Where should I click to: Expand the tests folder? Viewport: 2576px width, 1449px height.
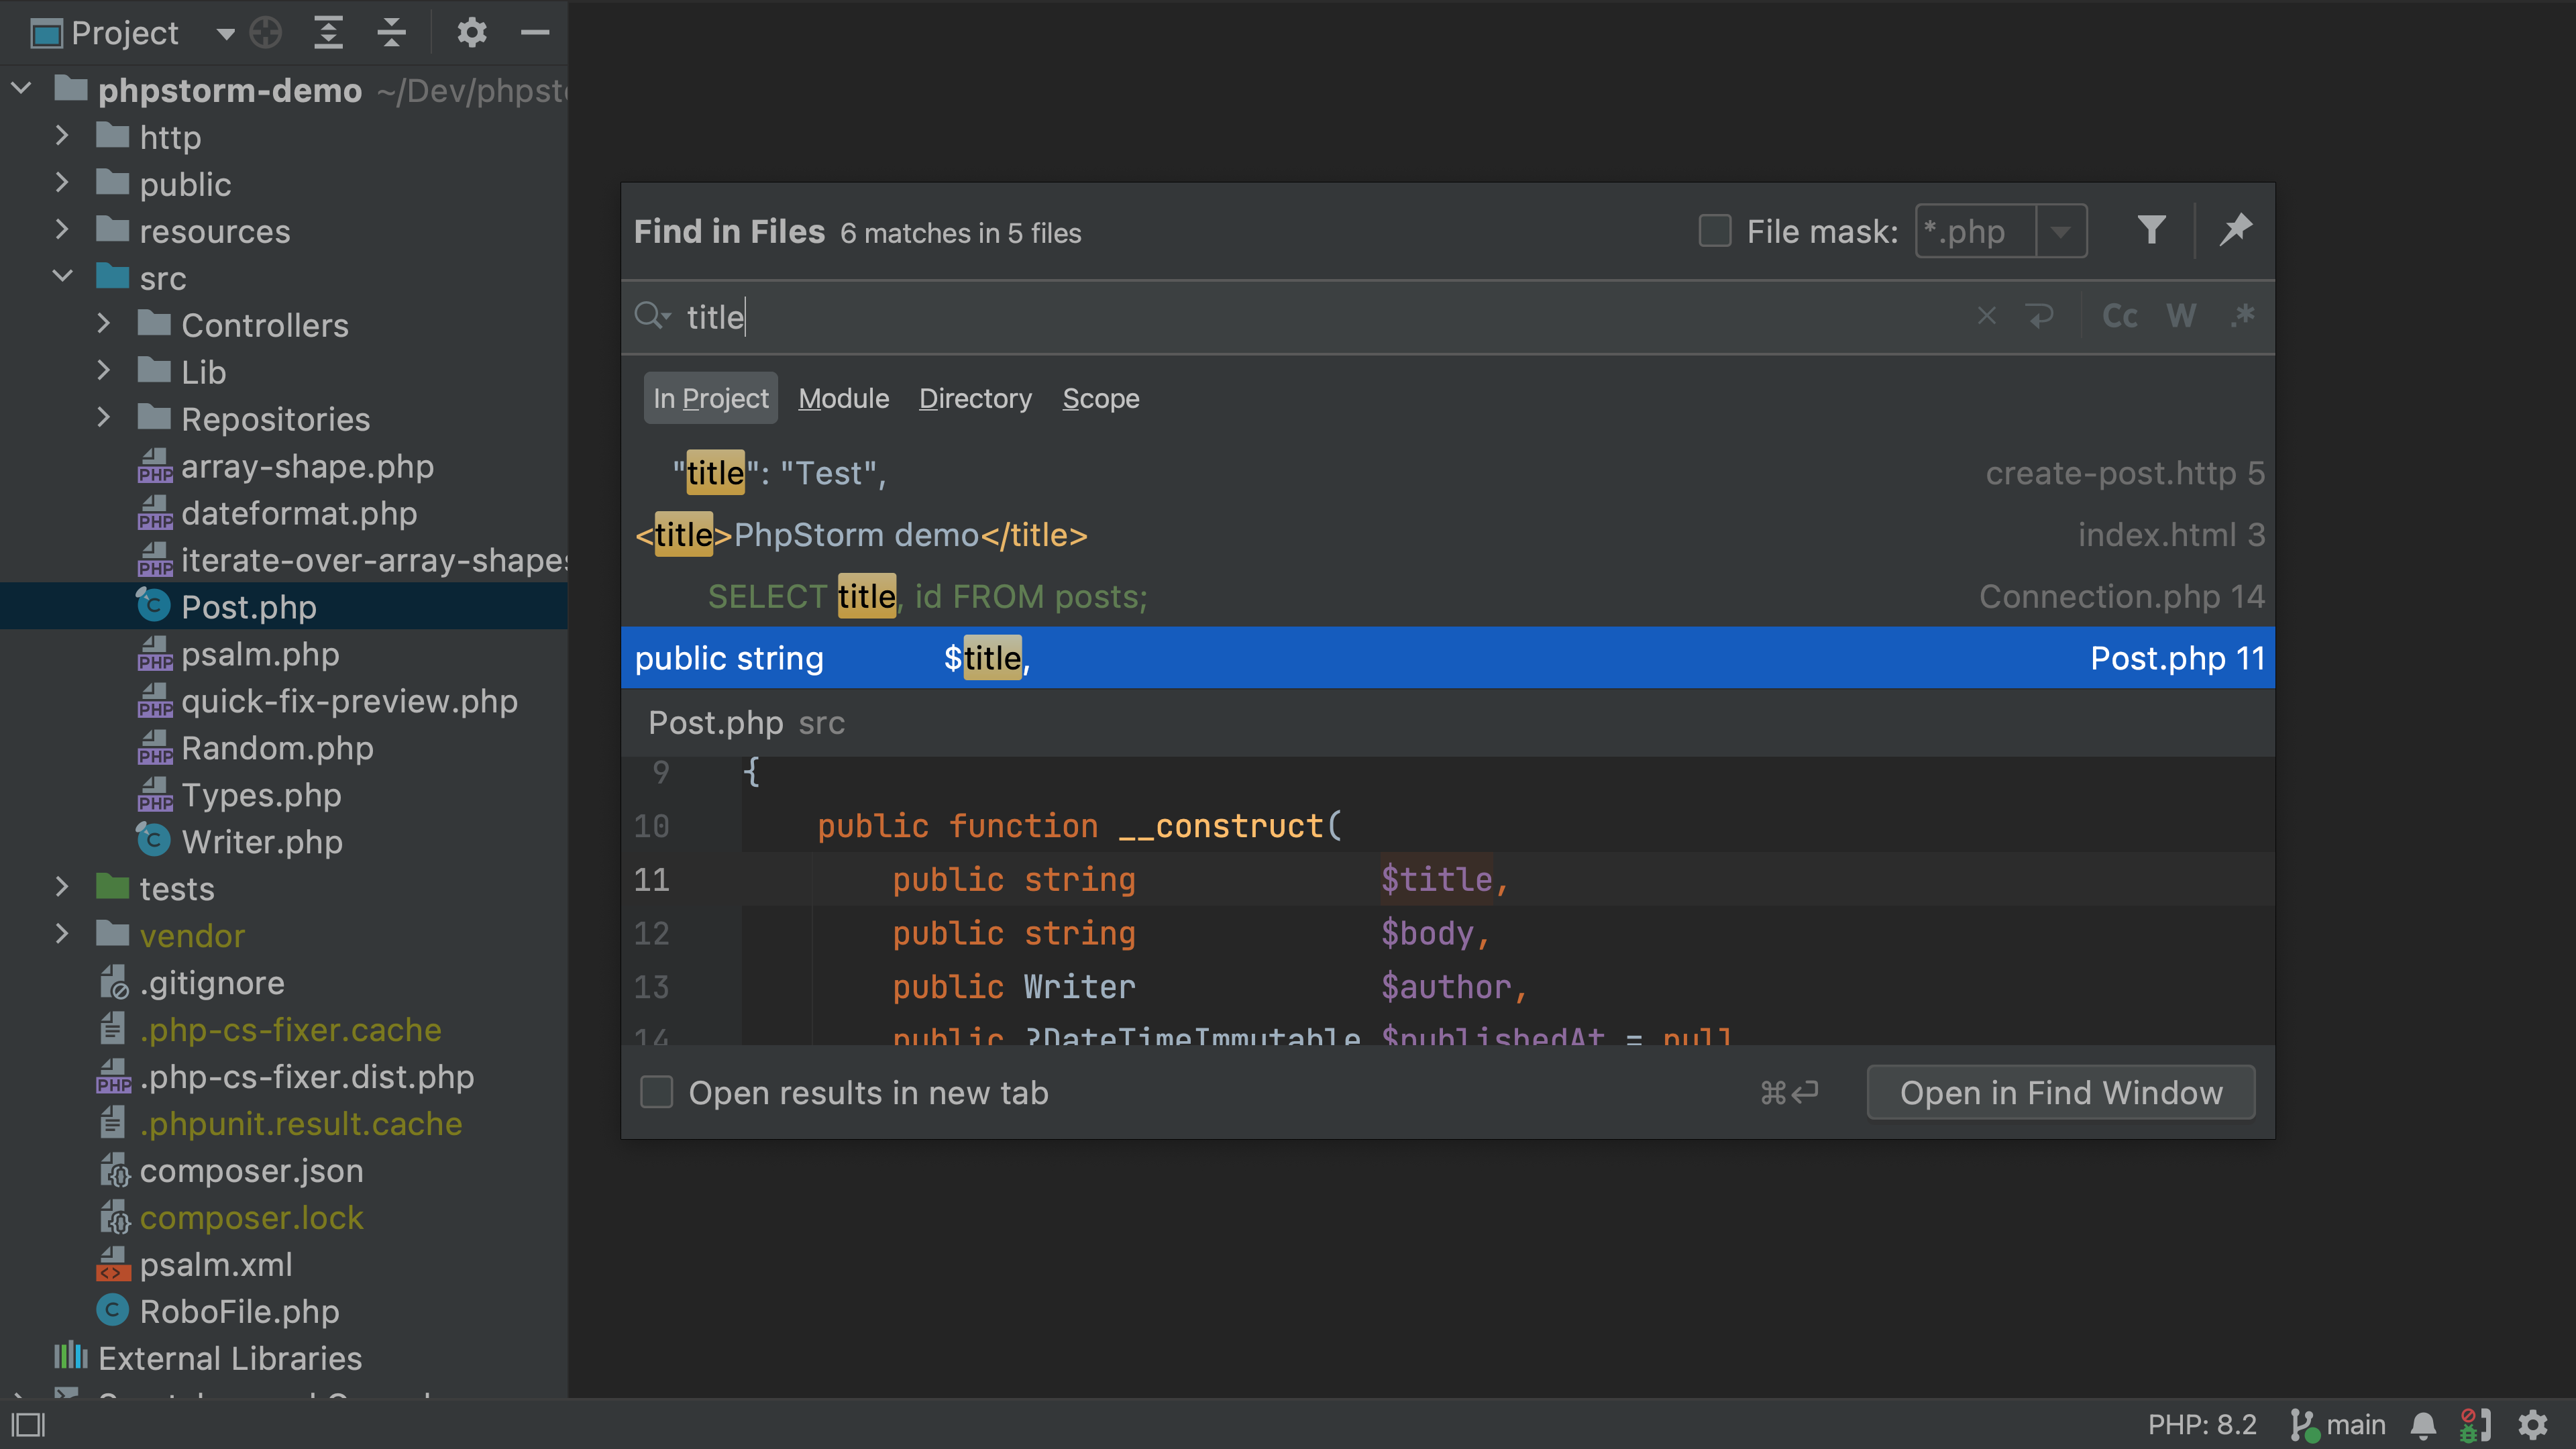coord(62,888)
